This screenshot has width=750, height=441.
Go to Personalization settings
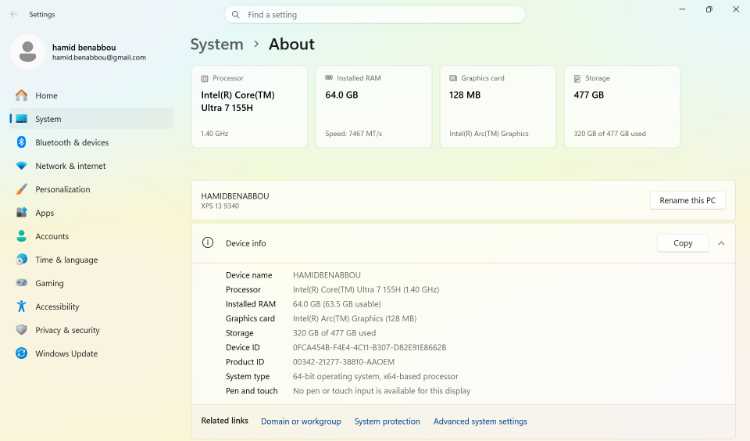point(91,189)
